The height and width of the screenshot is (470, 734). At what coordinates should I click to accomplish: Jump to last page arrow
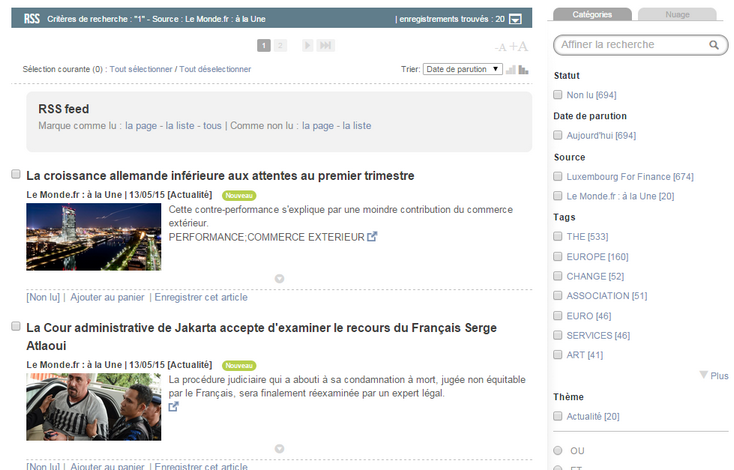pyautogui.click(x=325, y=45)
